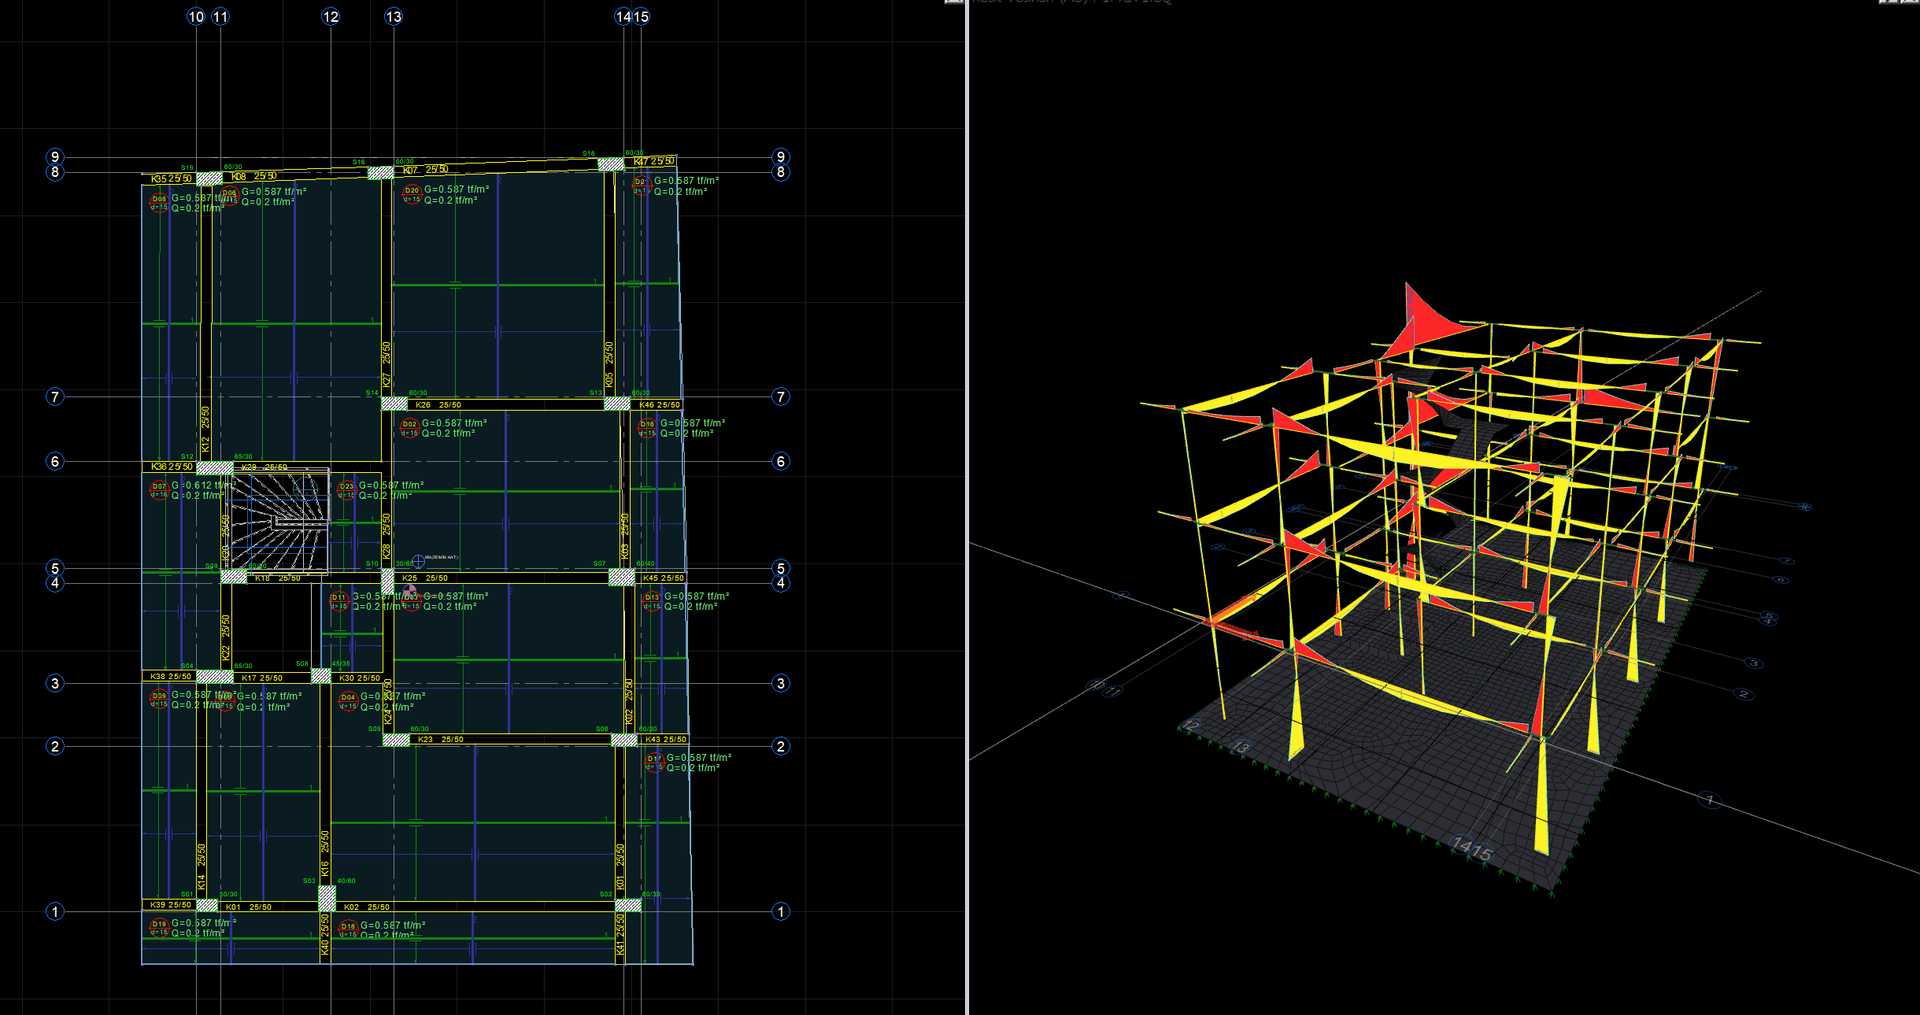Click axis bubble 3 on right side
This screenshot has height=1015, width=1920.
coord(781,684)
